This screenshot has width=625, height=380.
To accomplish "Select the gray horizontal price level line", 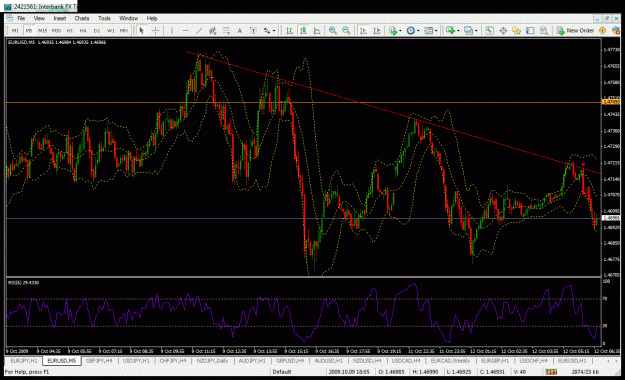I will 303,218.
